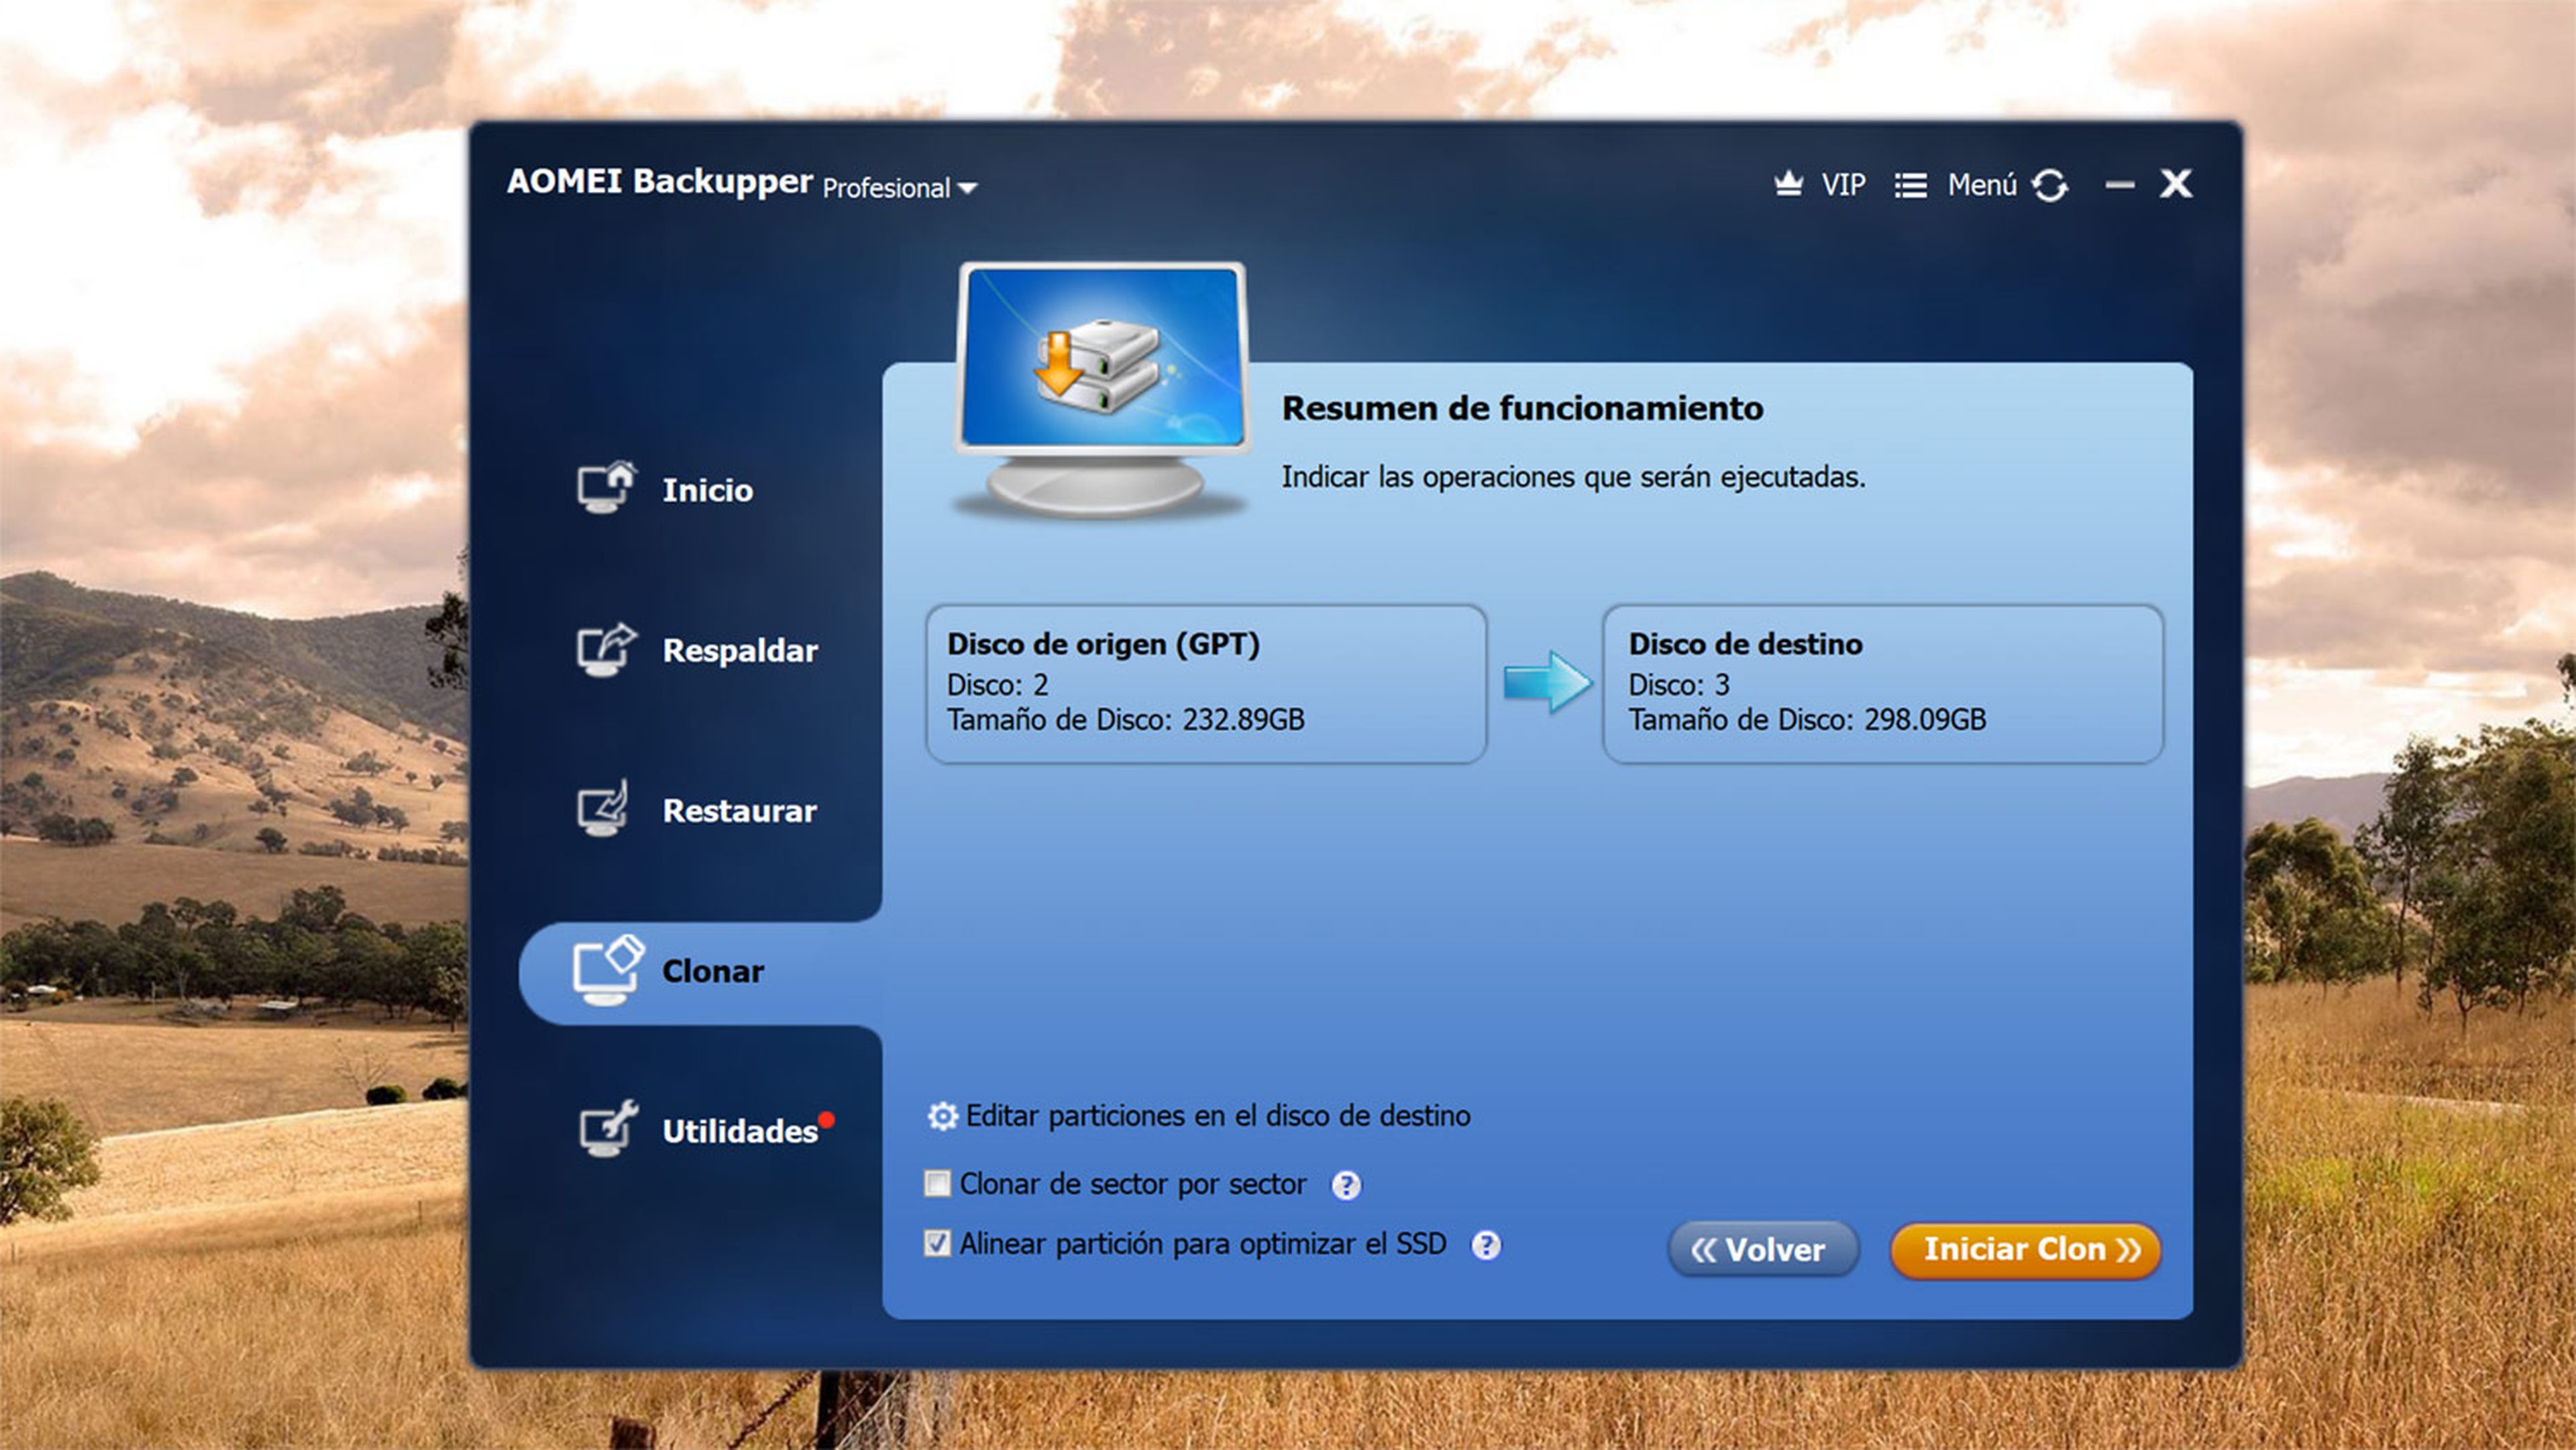Click the red notification dot on Utilidades
This screenshot has width=2576, height=1450.
[x=826, y=1119]
